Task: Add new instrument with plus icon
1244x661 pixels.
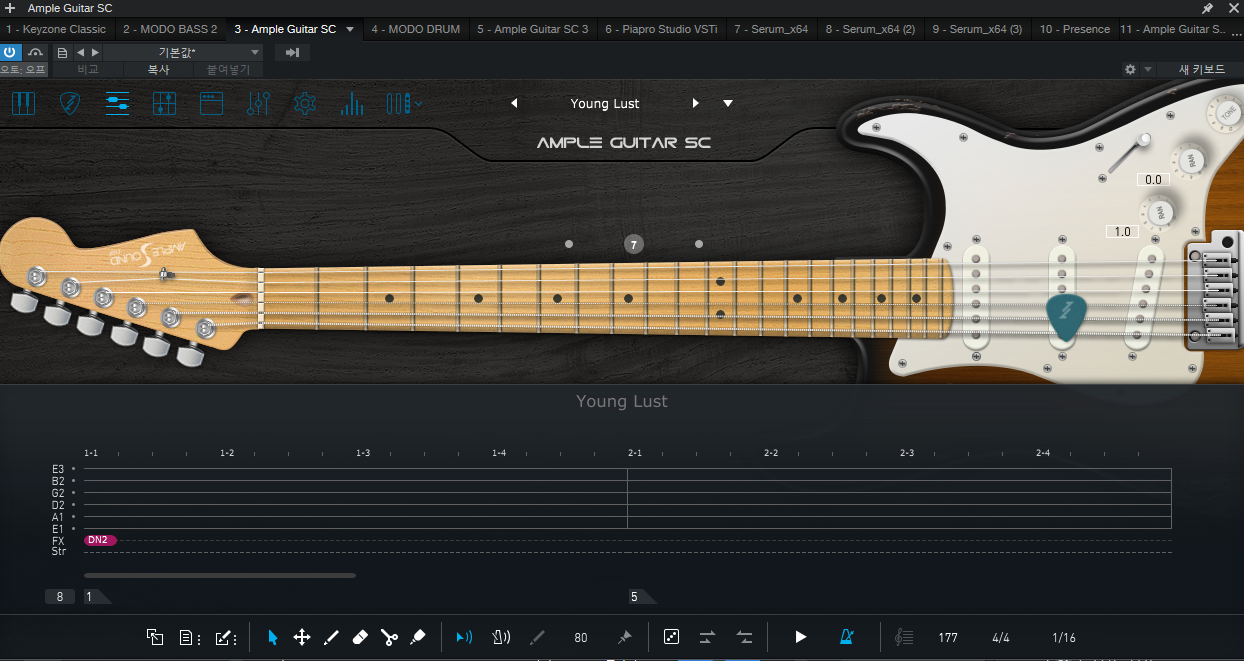Action: [10, 8]
